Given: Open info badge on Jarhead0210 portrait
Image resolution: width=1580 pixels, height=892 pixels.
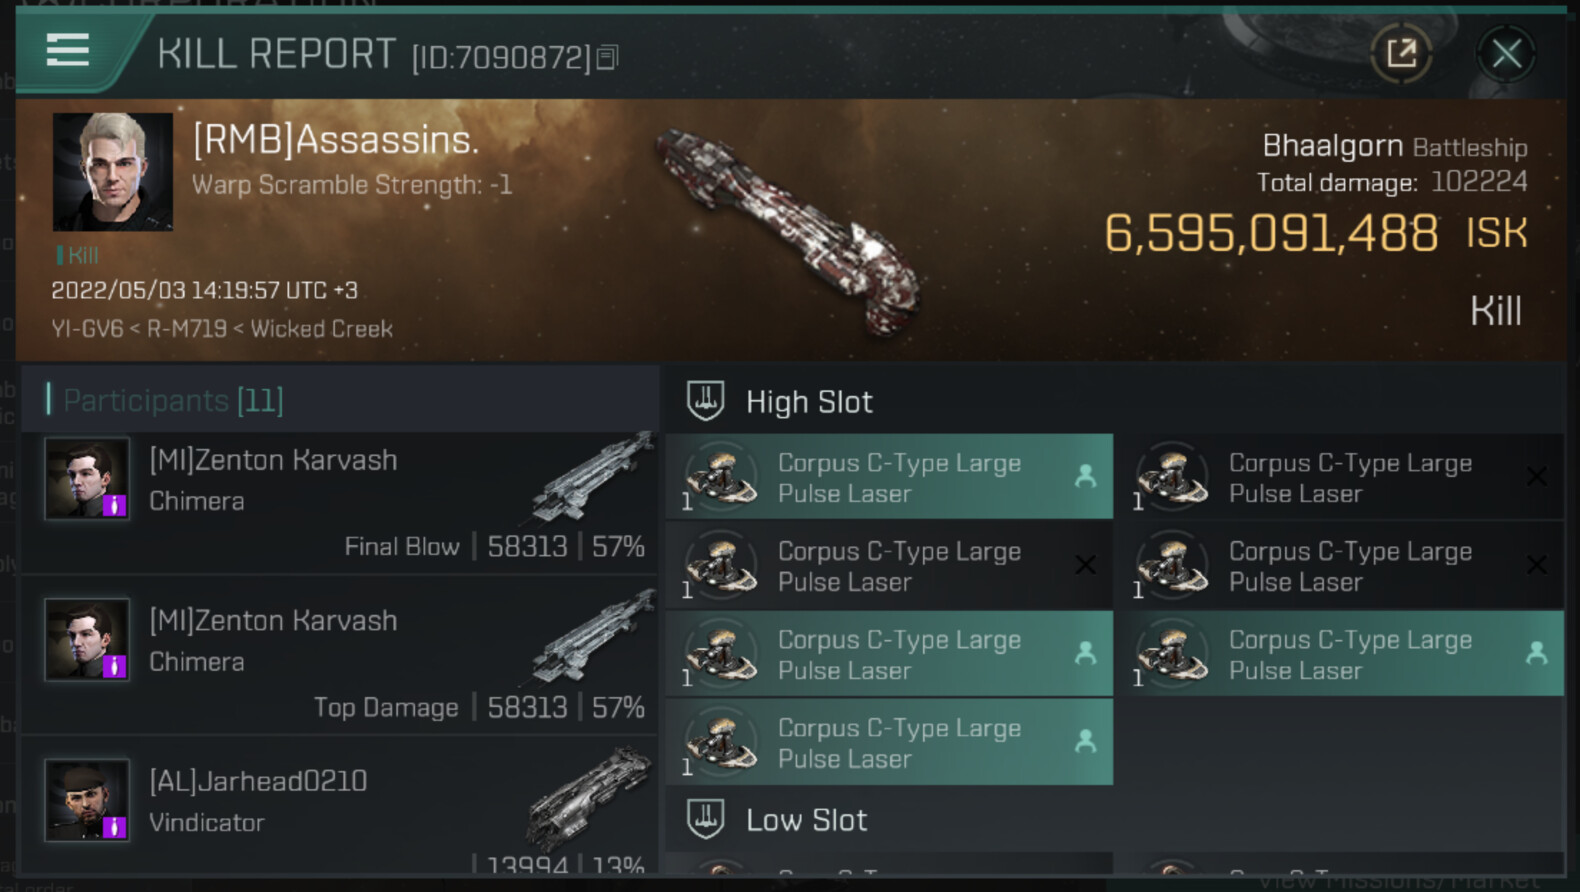Looking at the screenshot, I should (114, 827).
